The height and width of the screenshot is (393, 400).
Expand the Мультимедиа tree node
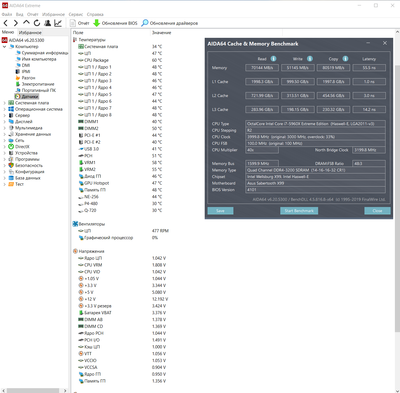click(5, 128)
